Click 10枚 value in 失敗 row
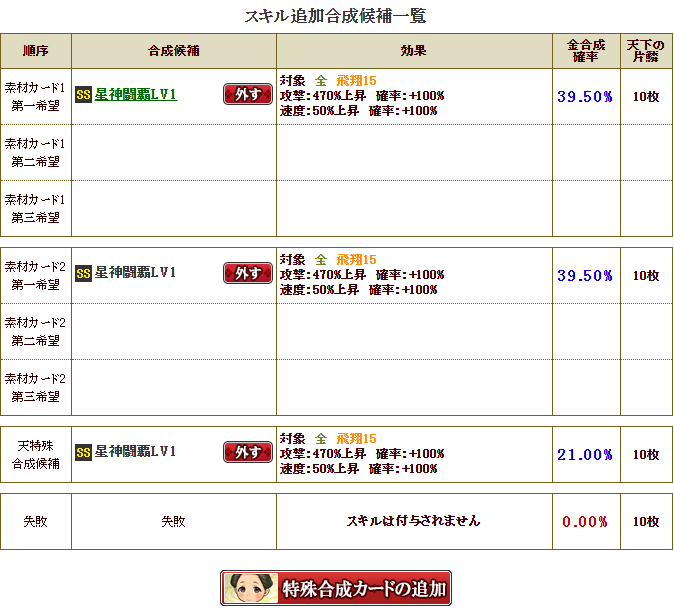Viewport: 674px width, 612px height. coord(646,522)
